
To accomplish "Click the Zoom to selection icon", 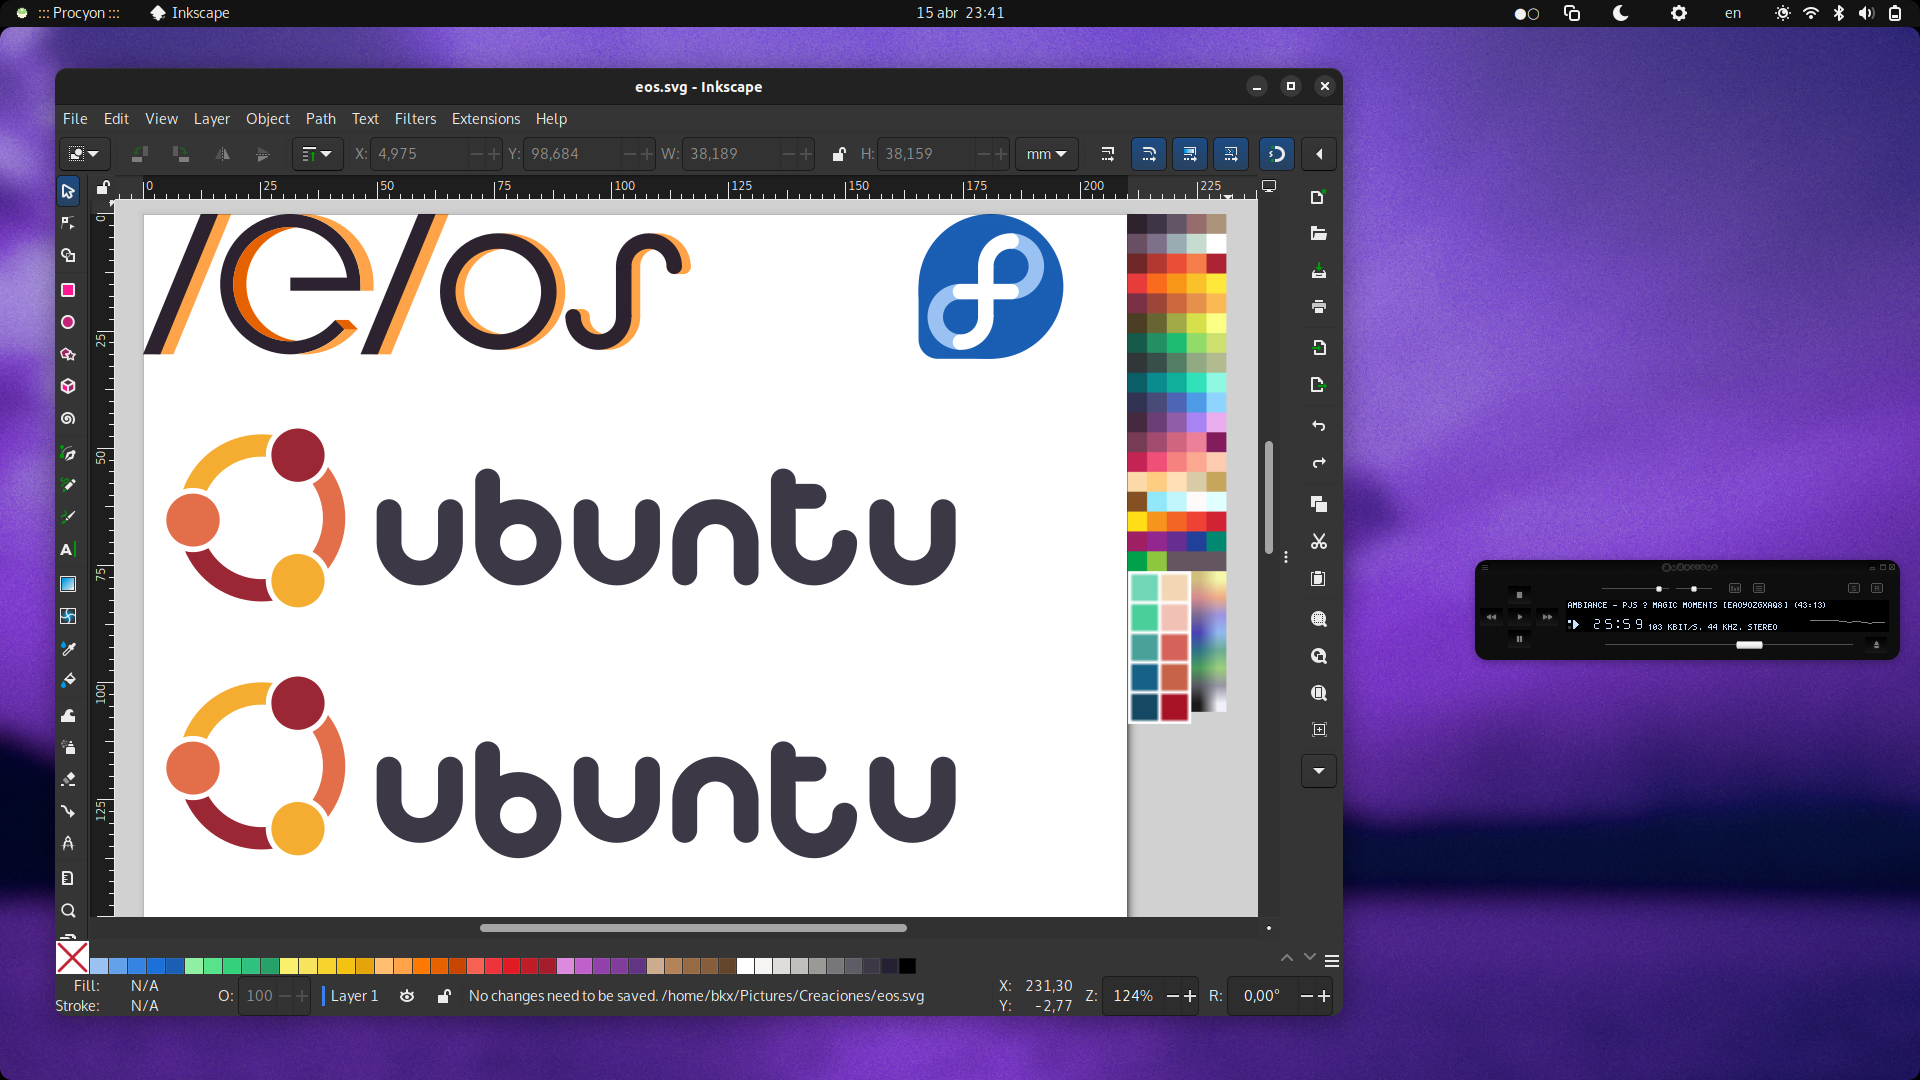I will [1318, 619].
